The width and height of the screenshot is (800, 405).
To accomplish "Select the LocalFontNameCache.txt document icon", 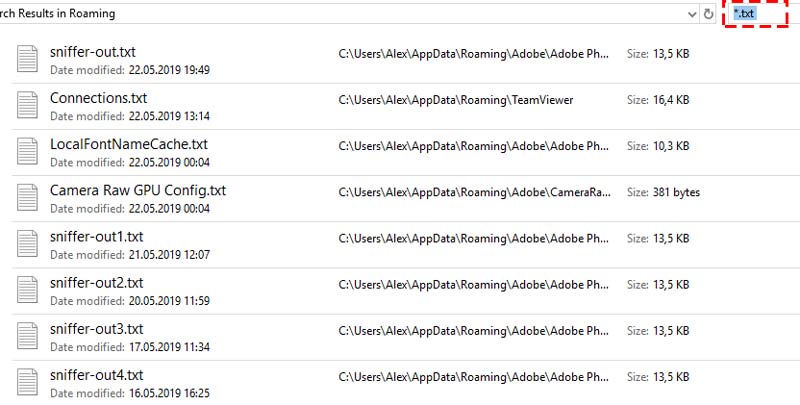I will pos(27,151).
